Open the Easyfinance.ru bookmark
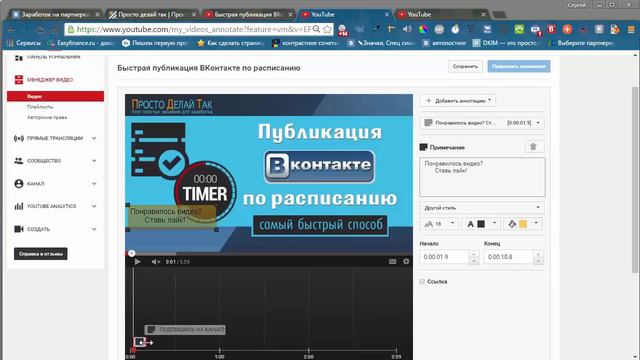This screenshot has width=640, height=360. point(82,43)
